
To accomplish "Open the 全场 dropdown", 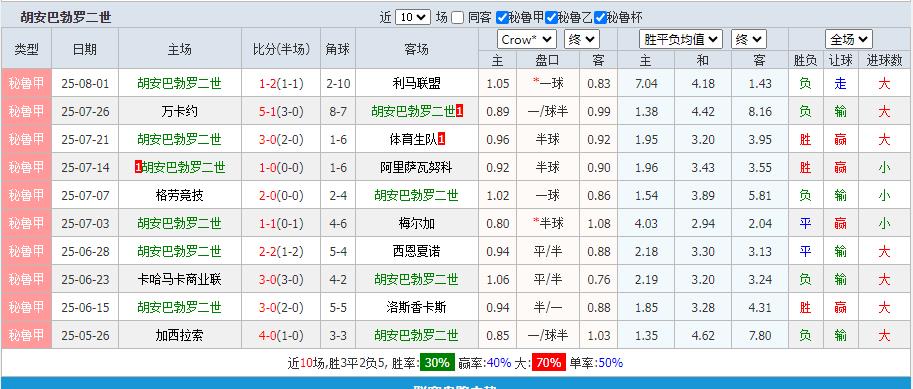I will (x=848, y=40).
